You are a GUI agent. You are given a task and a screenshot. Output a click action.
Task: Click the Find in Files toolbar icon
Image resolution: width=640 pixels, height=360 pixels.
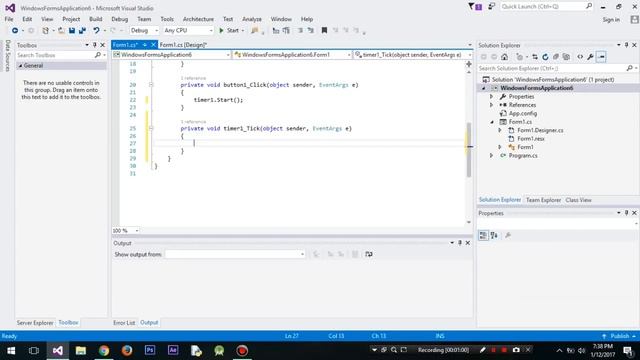coord(255,31)
